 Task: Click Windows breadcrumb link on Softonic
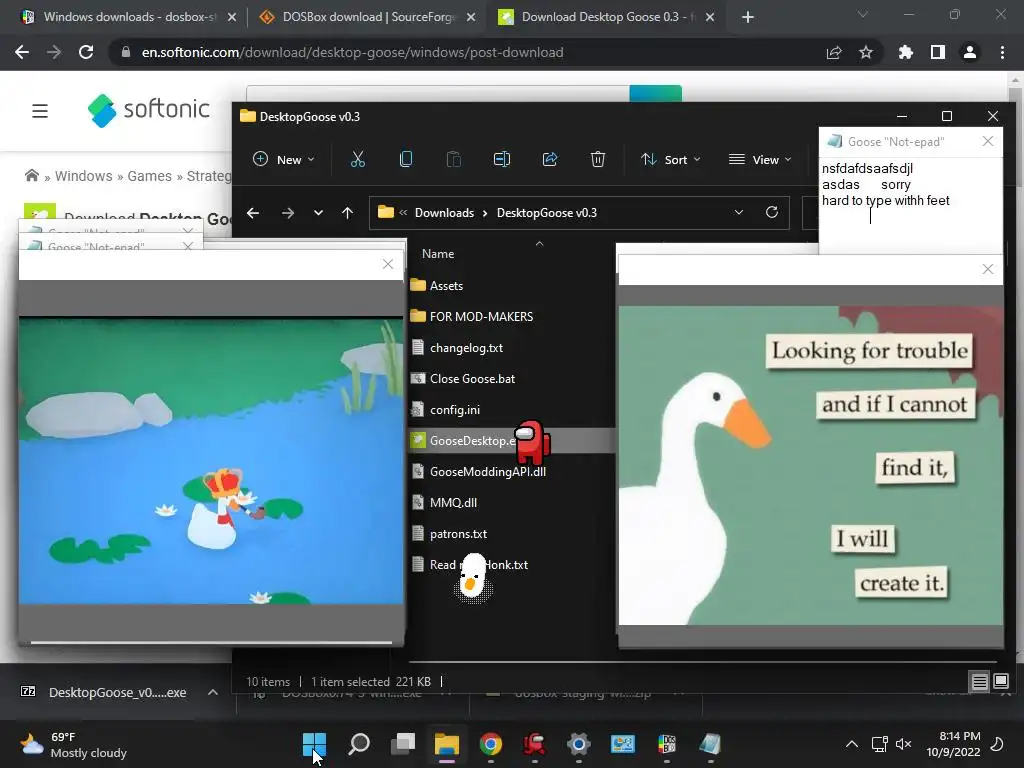click(x=84, y=176)
